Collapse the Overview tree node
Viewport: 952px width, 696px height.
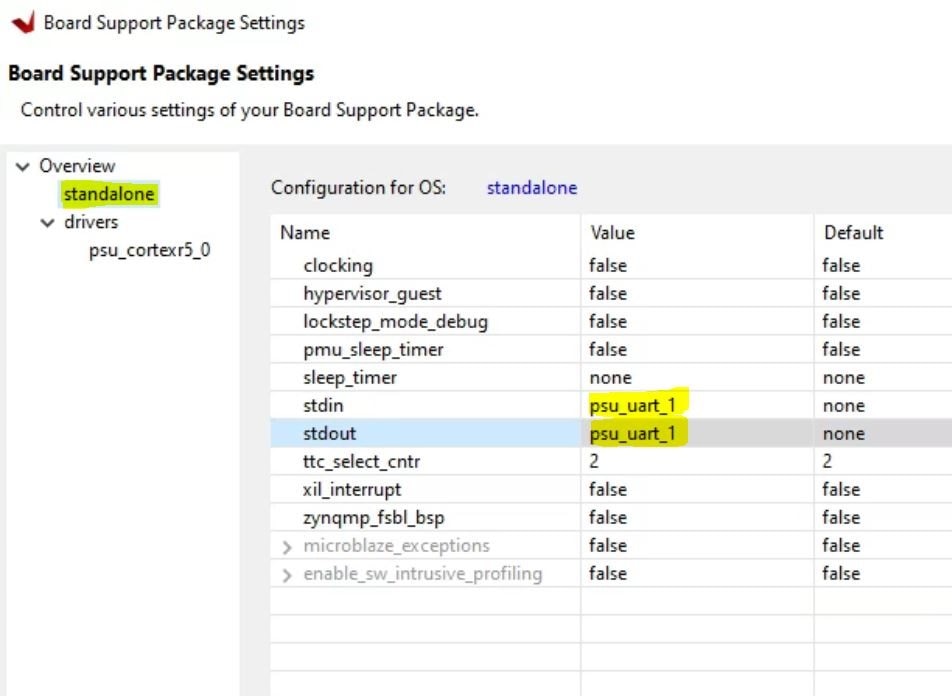[23, 166]
